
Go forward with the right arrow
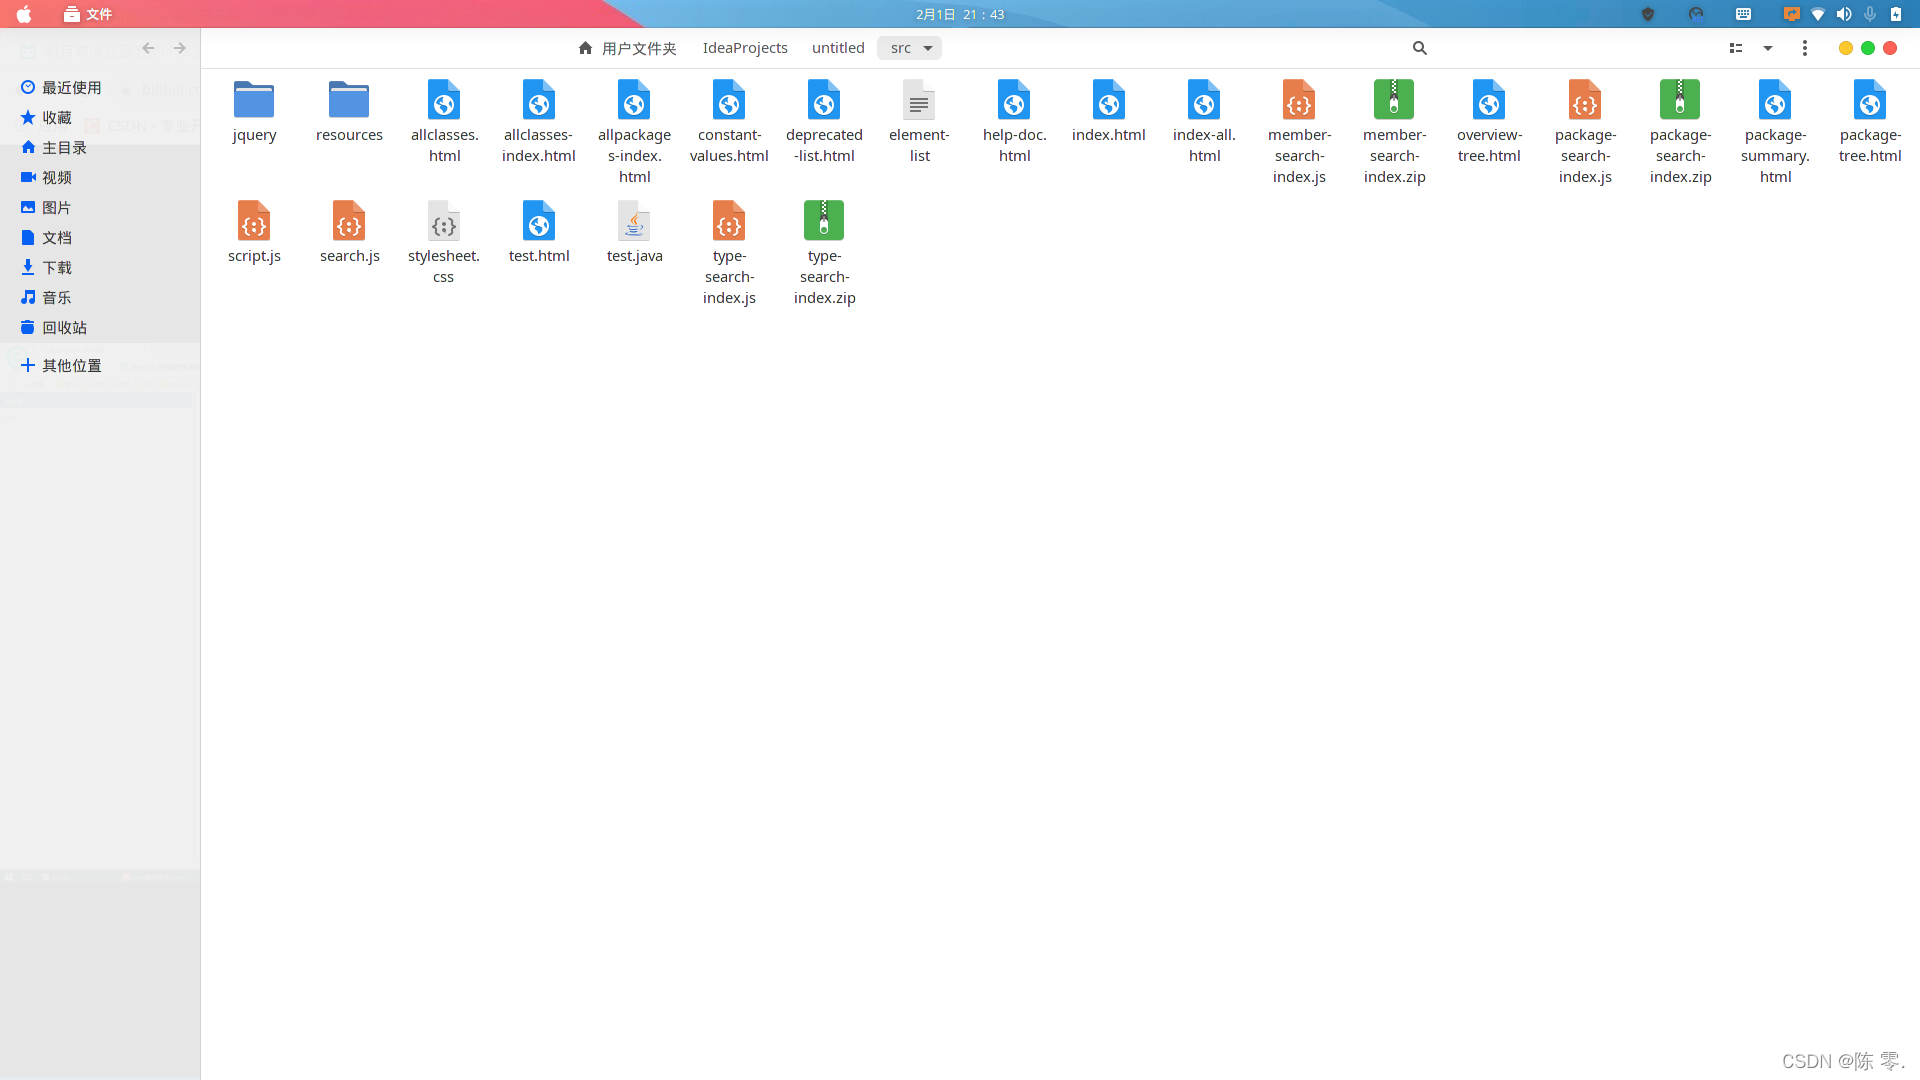point(180,48)
